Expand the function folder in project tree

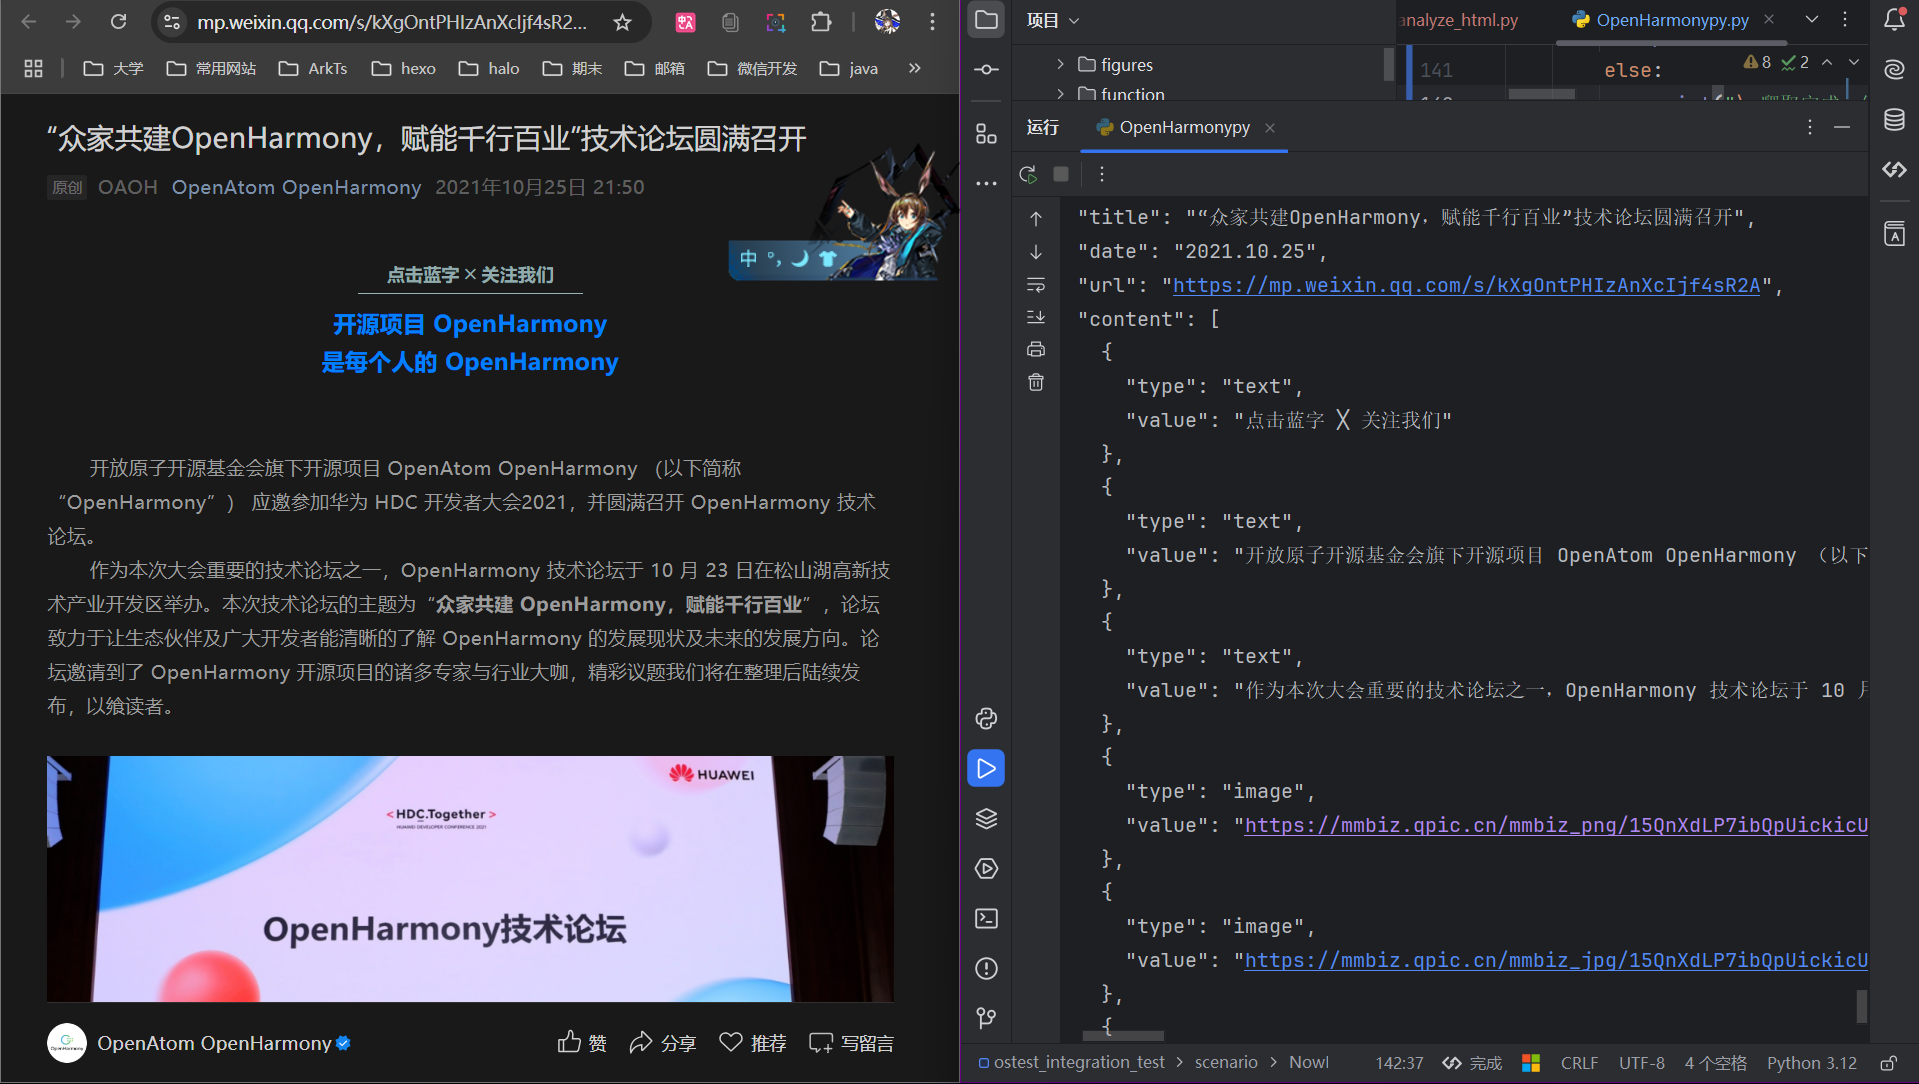[x=1060, y=94]
